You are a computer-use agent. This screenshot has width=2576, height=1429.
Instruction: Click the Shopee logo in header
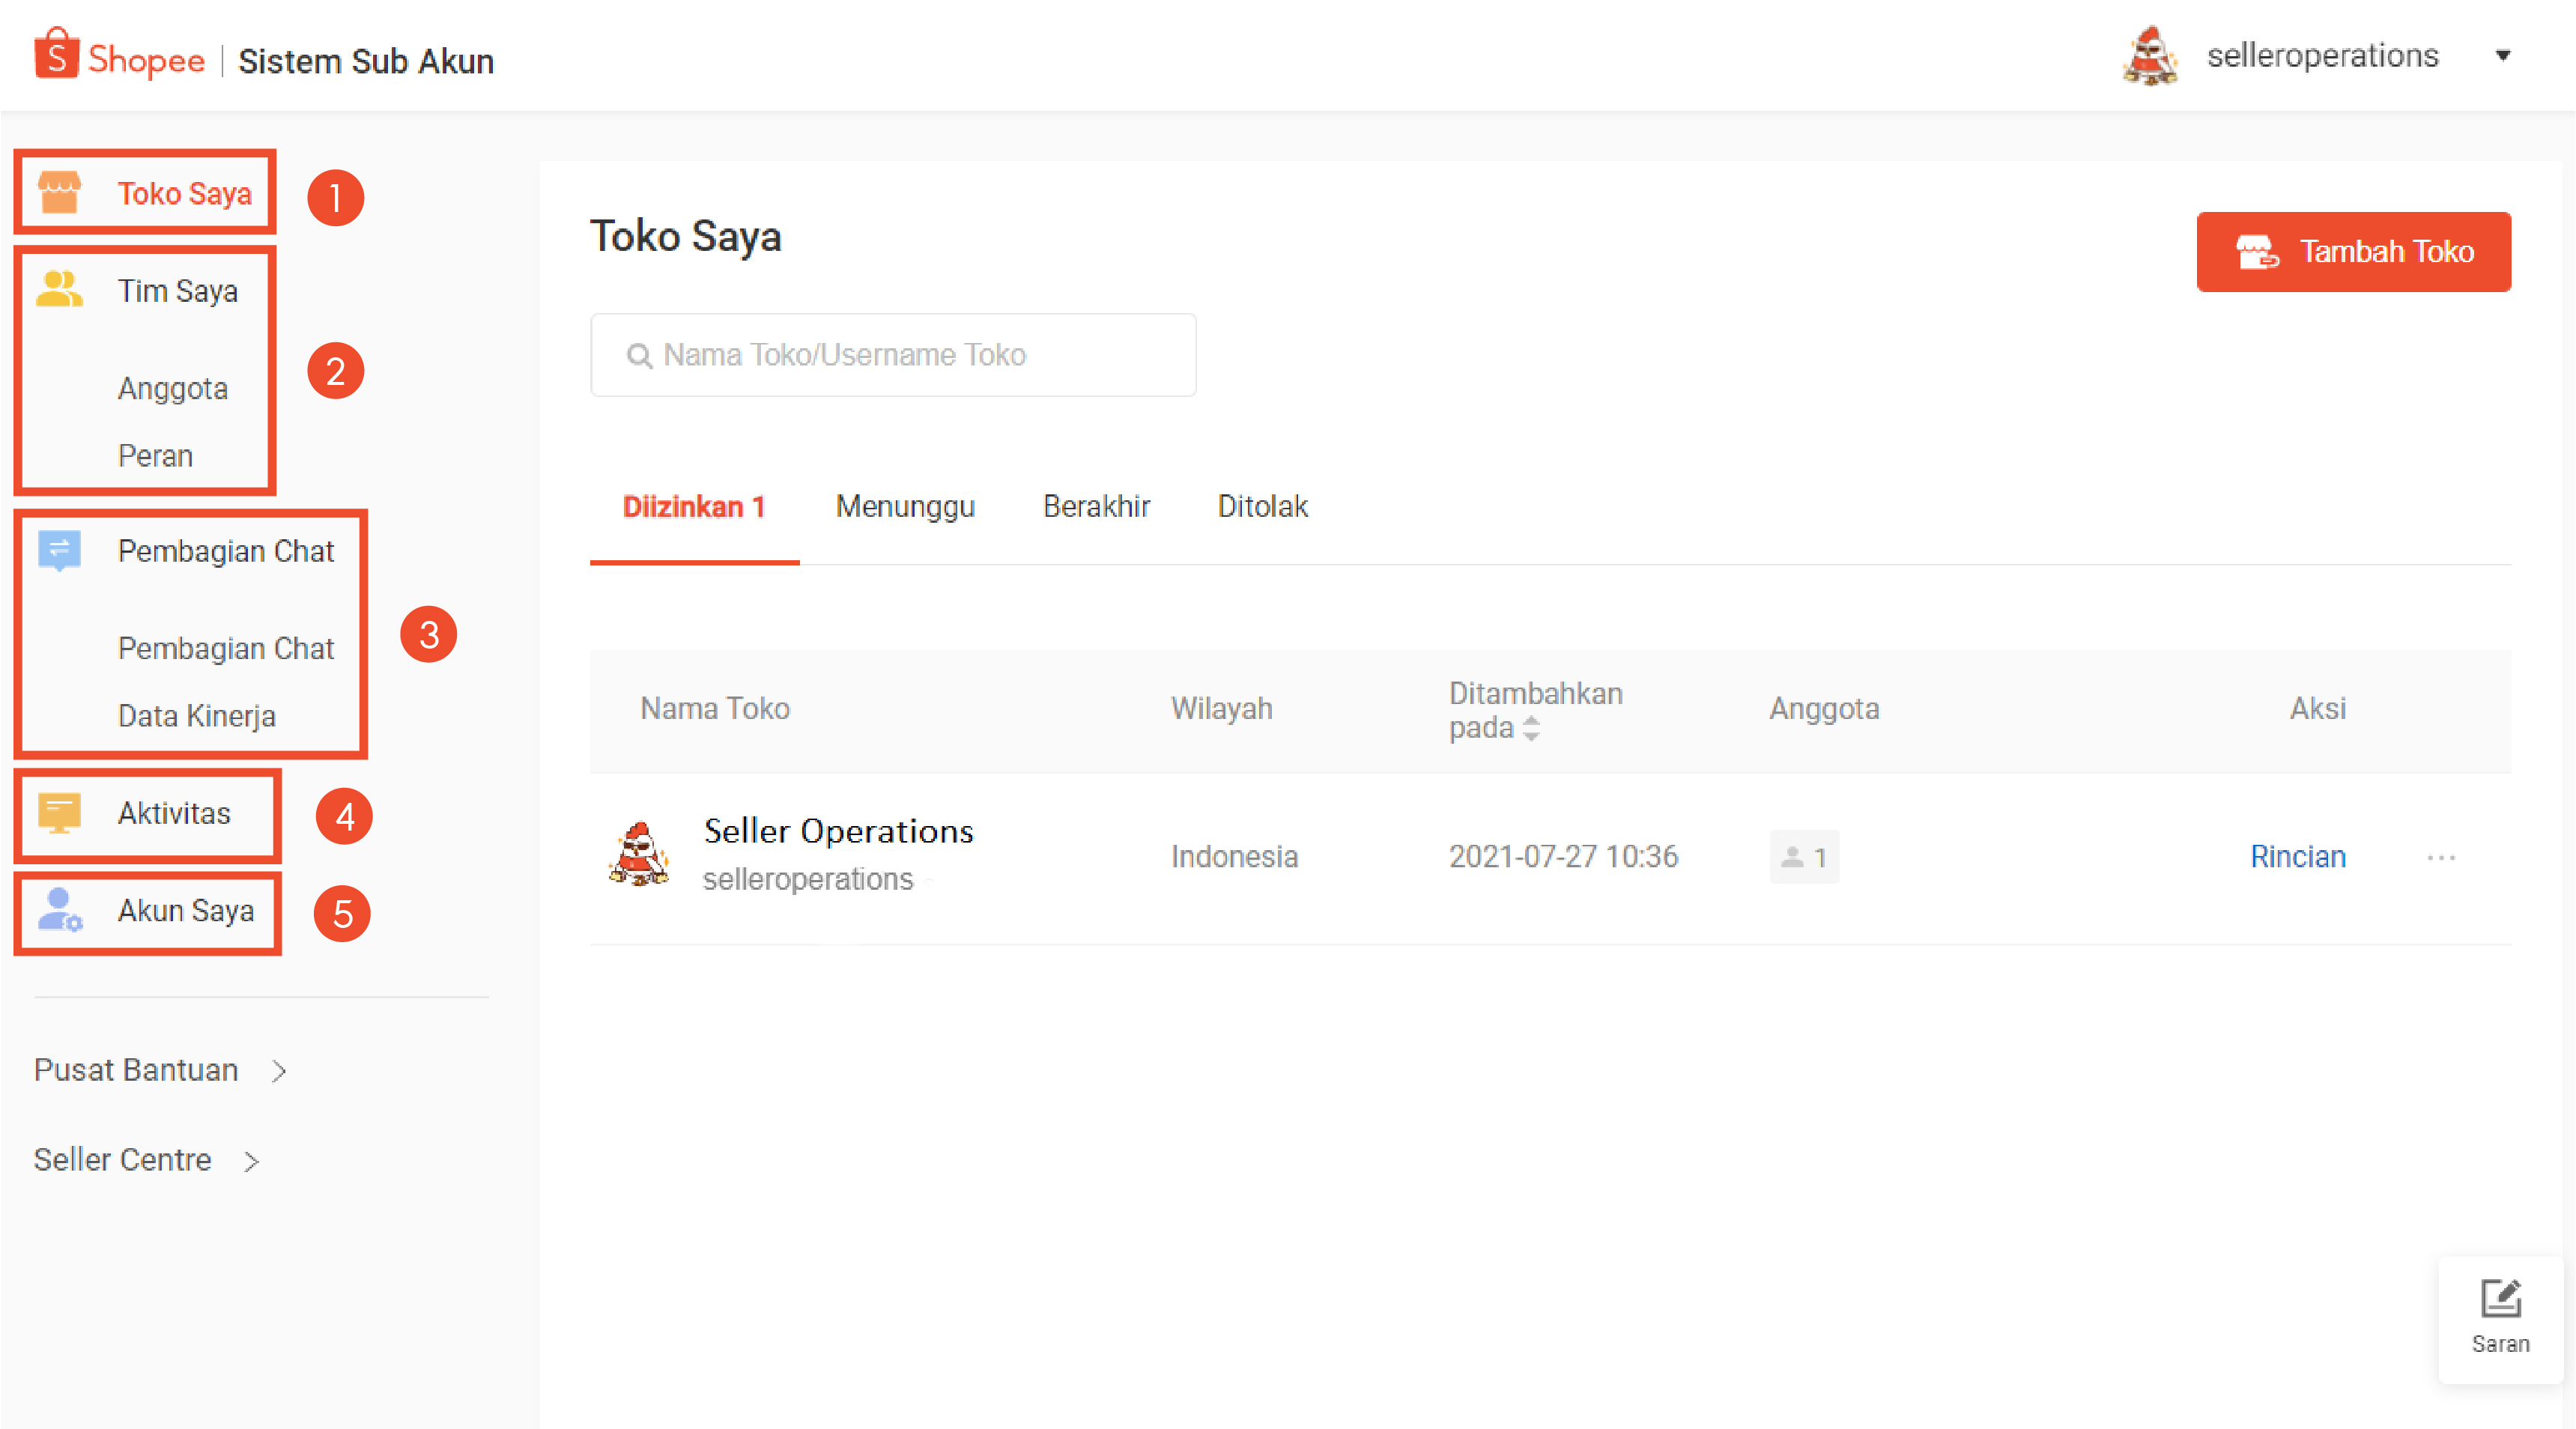[119, 57]
